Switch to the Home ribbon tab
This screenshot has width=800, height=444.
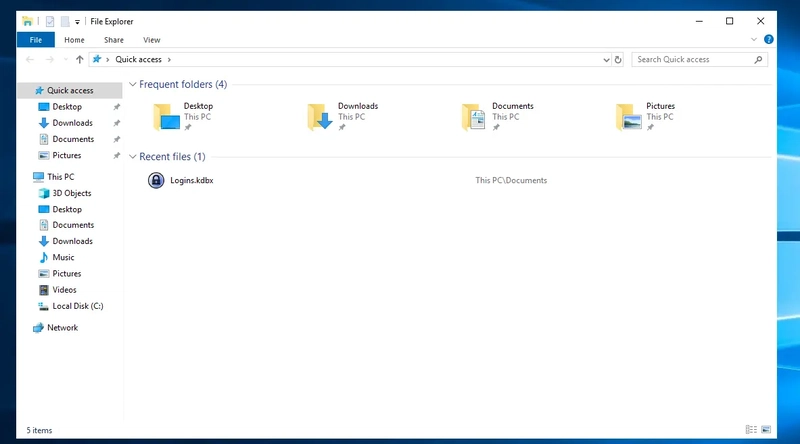pos(74,40)
